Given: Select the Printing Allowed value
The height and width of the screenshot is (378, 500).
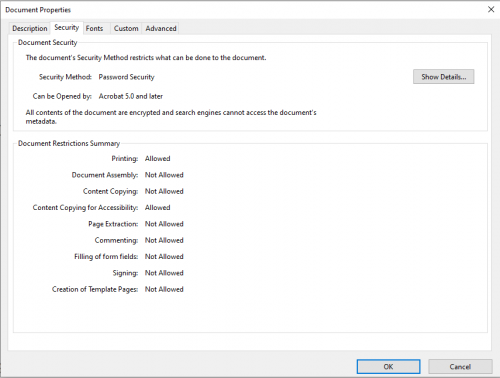Looking at the screenshot, I should pos(157,159).
